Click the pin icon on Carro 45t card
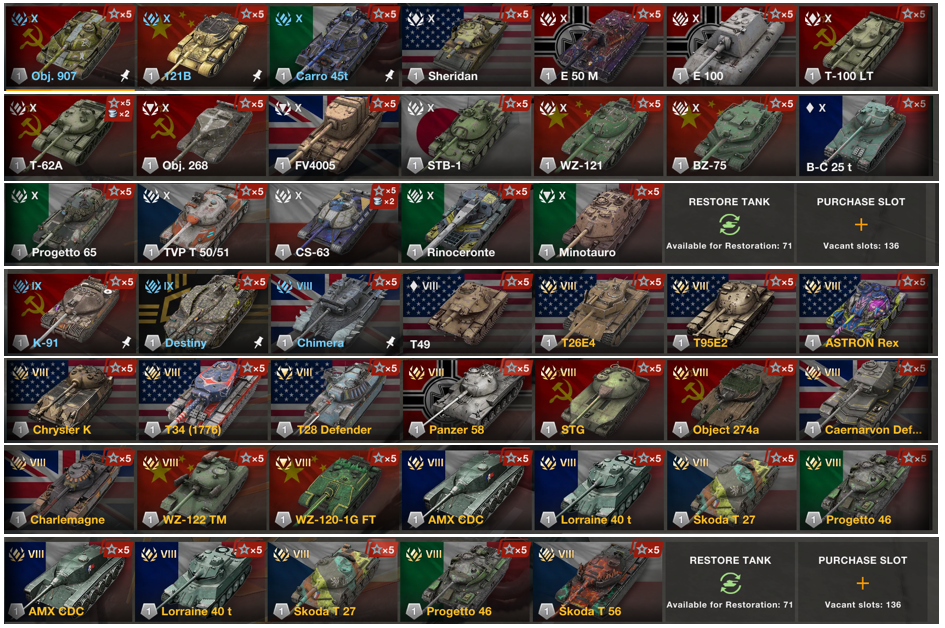The width and height of the screenshot is (945, 628). click(x=389, y=76)
